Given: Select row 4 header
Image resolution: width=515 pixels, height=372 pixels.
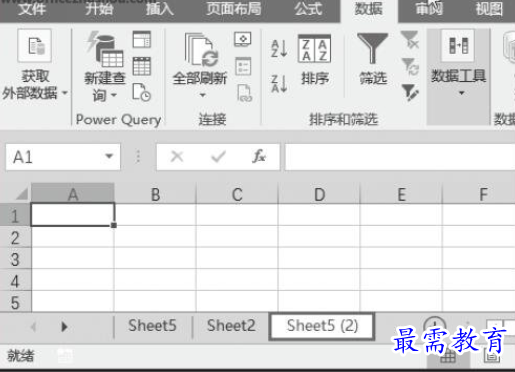Looking at the screenshot, I should coord(15,280).
